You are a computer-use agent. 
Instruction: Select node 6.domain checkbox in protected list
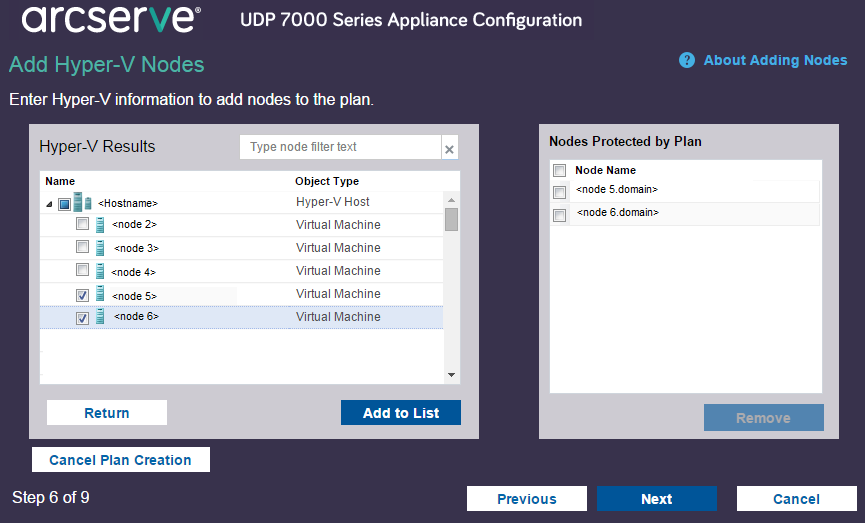(560, 215)
